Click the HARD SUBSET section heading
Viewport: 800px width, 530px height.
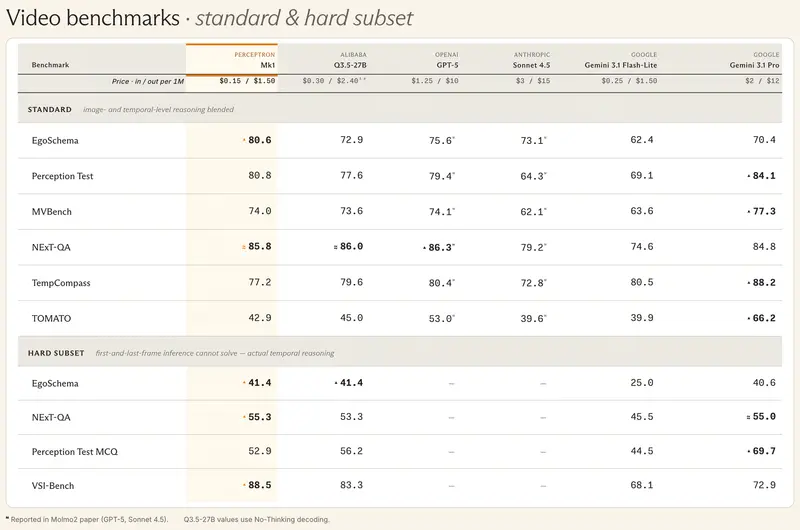click(56, 353)
